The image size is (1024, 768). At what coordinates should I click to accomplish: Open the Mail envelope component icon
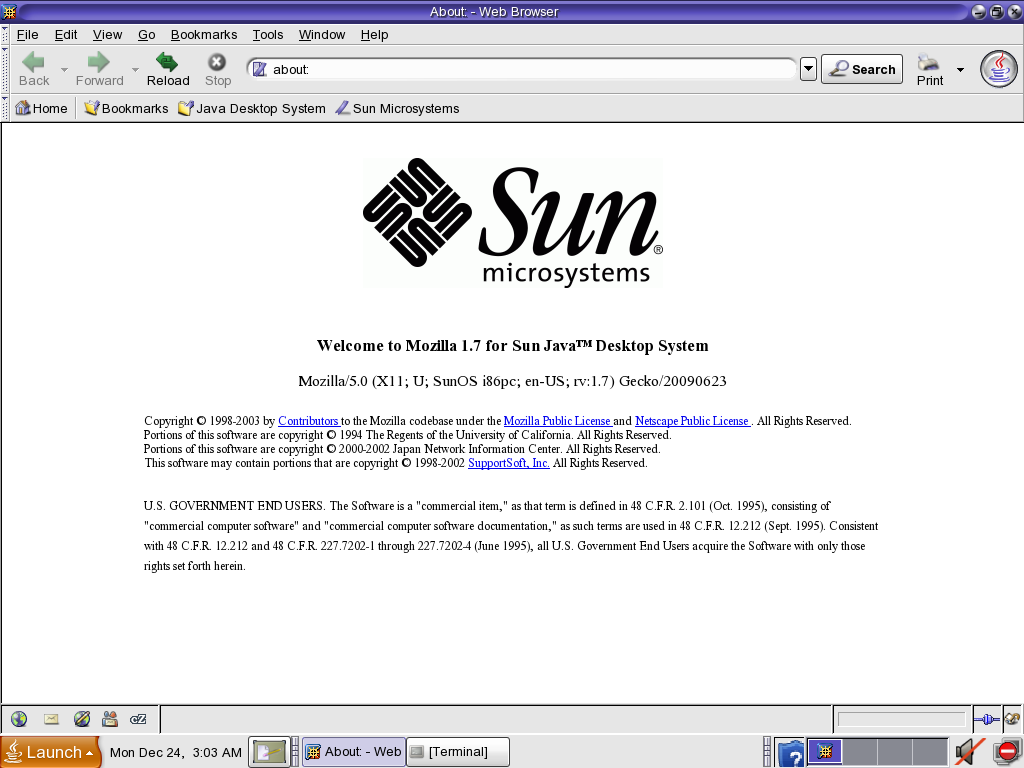[51, 719]
